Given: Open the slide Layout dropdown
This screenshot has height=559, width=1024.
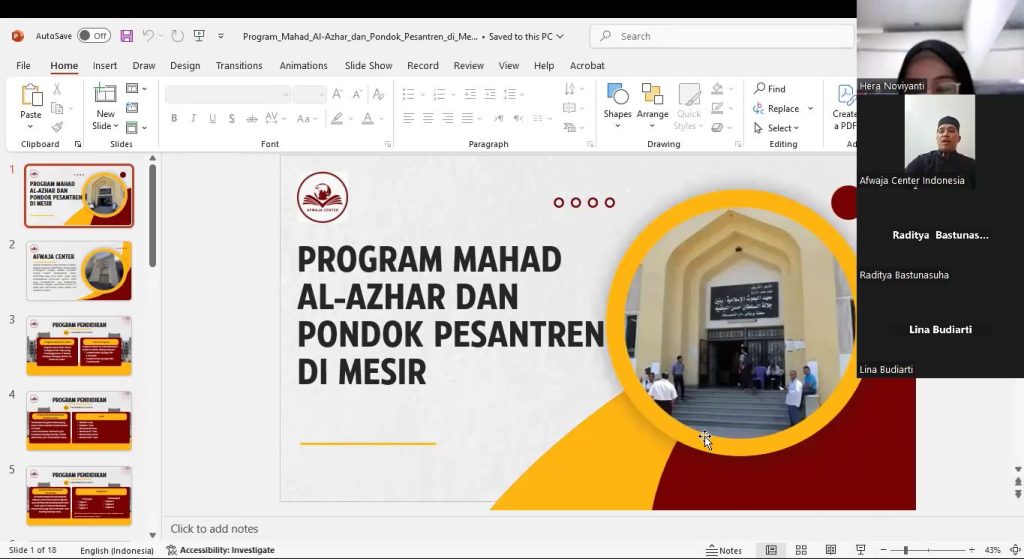Looking at the screenshot, I should coord(136,88).
